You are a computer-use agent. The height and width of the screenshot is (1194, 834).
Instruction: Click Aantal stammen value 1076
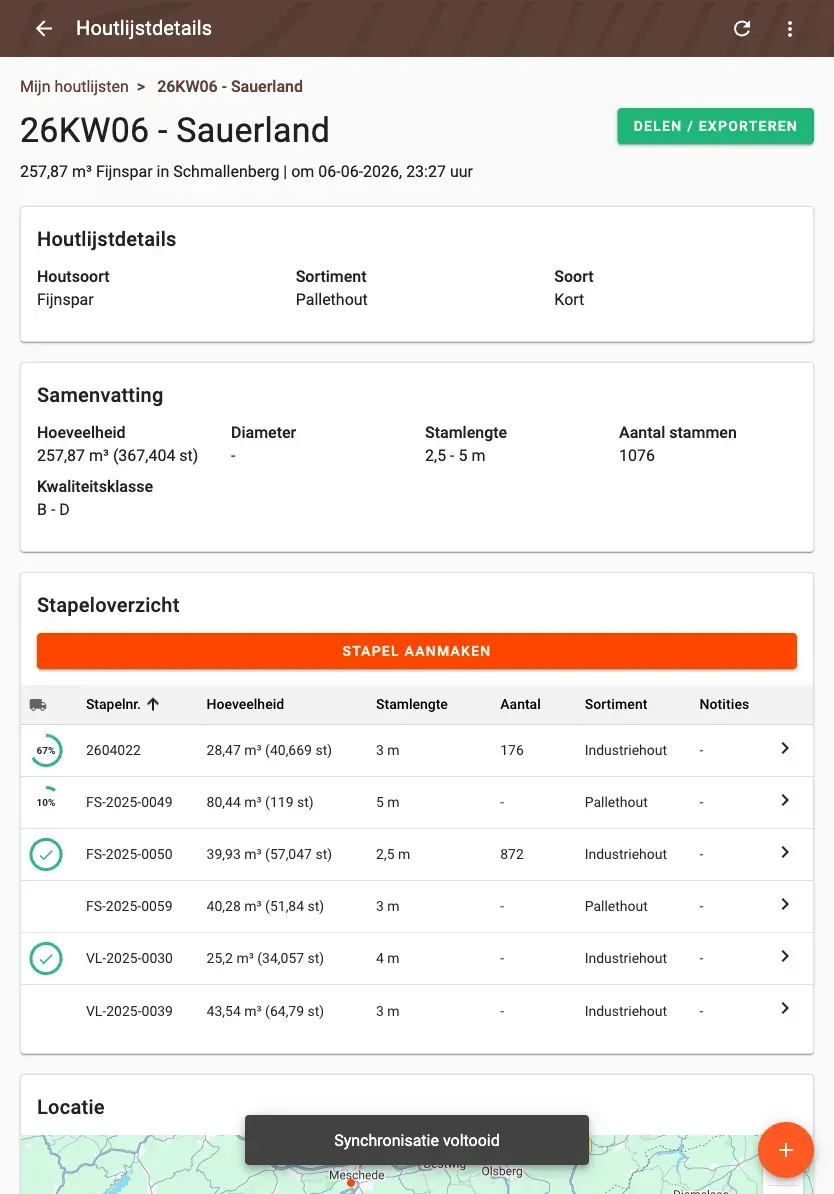point(637,455)
